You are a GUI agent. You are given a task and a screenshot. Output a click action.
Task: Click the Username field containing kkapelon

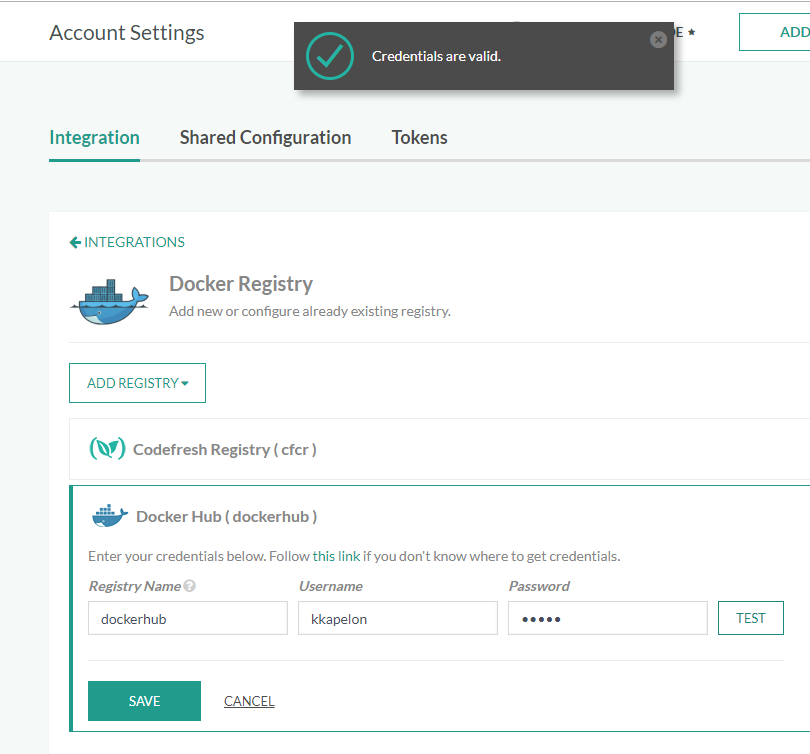pos(397,618)
